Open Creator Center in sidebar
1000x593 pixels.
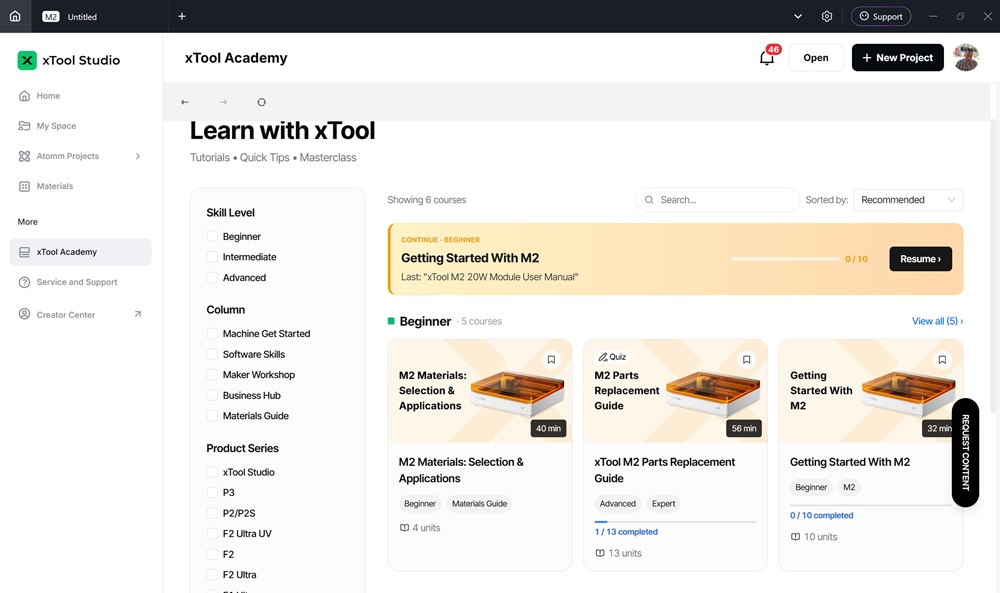click(x=80, y=314)
